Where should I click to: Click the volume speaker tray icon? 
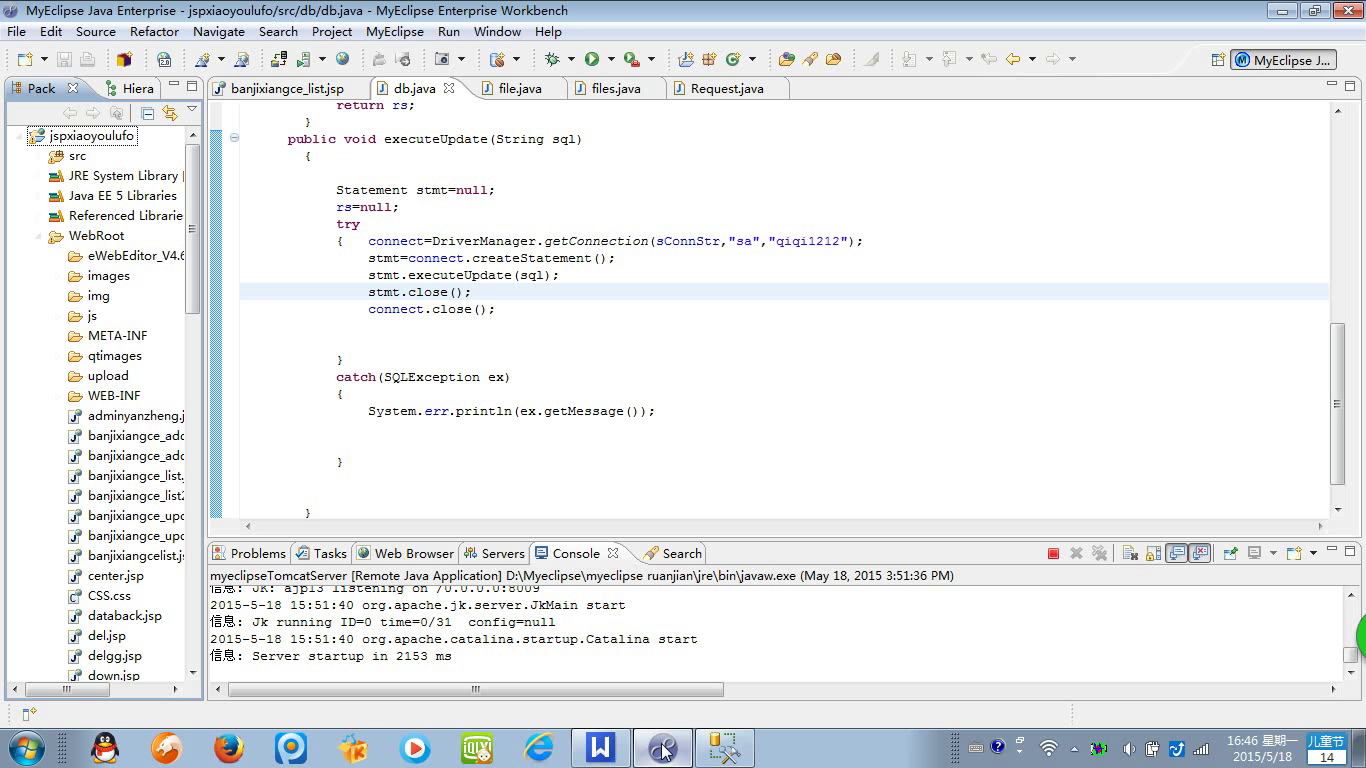point(1128,748)
